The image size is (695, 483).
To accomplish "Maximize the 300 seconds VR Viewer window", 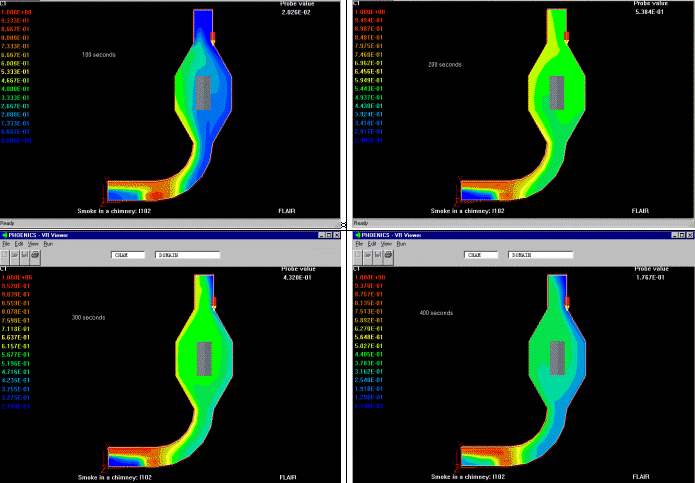I will 329,234.
